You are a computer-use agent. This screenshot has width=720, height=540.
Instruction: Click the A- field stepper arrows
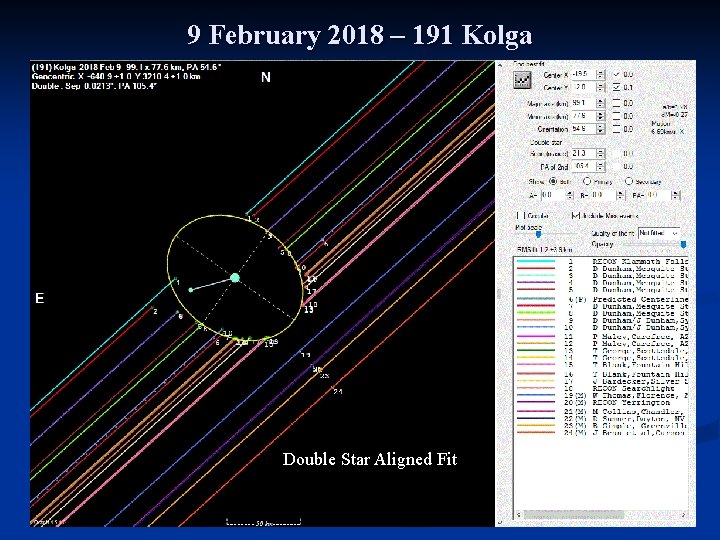(570, 195)
